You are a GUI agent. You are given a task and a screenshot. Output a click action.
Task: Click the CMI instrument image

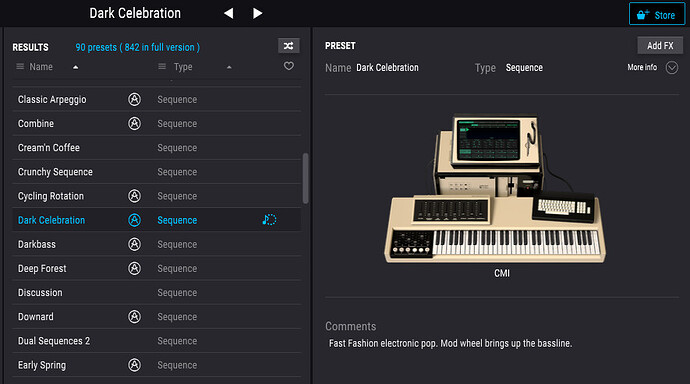click(x=495, y=189)
